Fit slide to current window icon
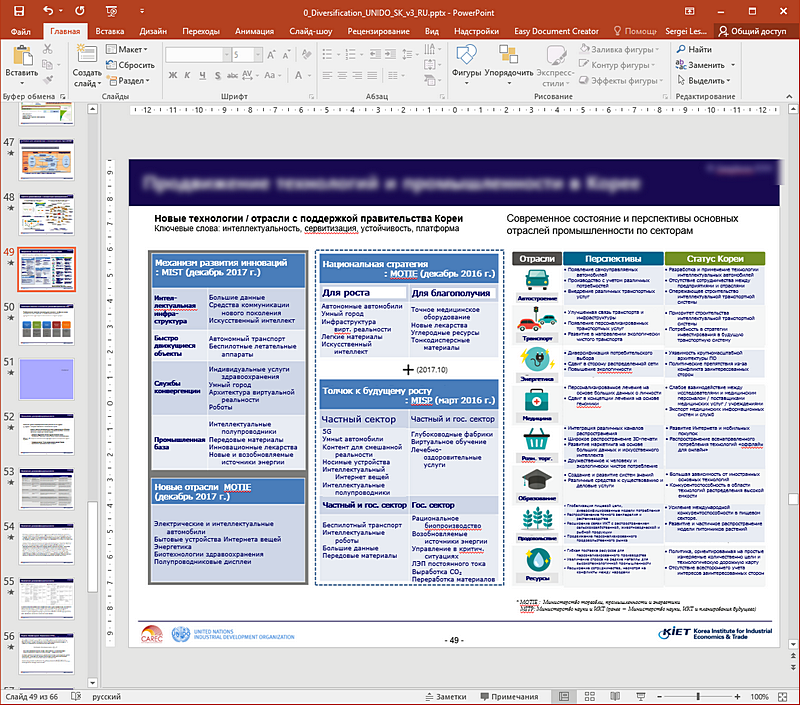The height and width of the screenshot is (705, 800). 783,697
